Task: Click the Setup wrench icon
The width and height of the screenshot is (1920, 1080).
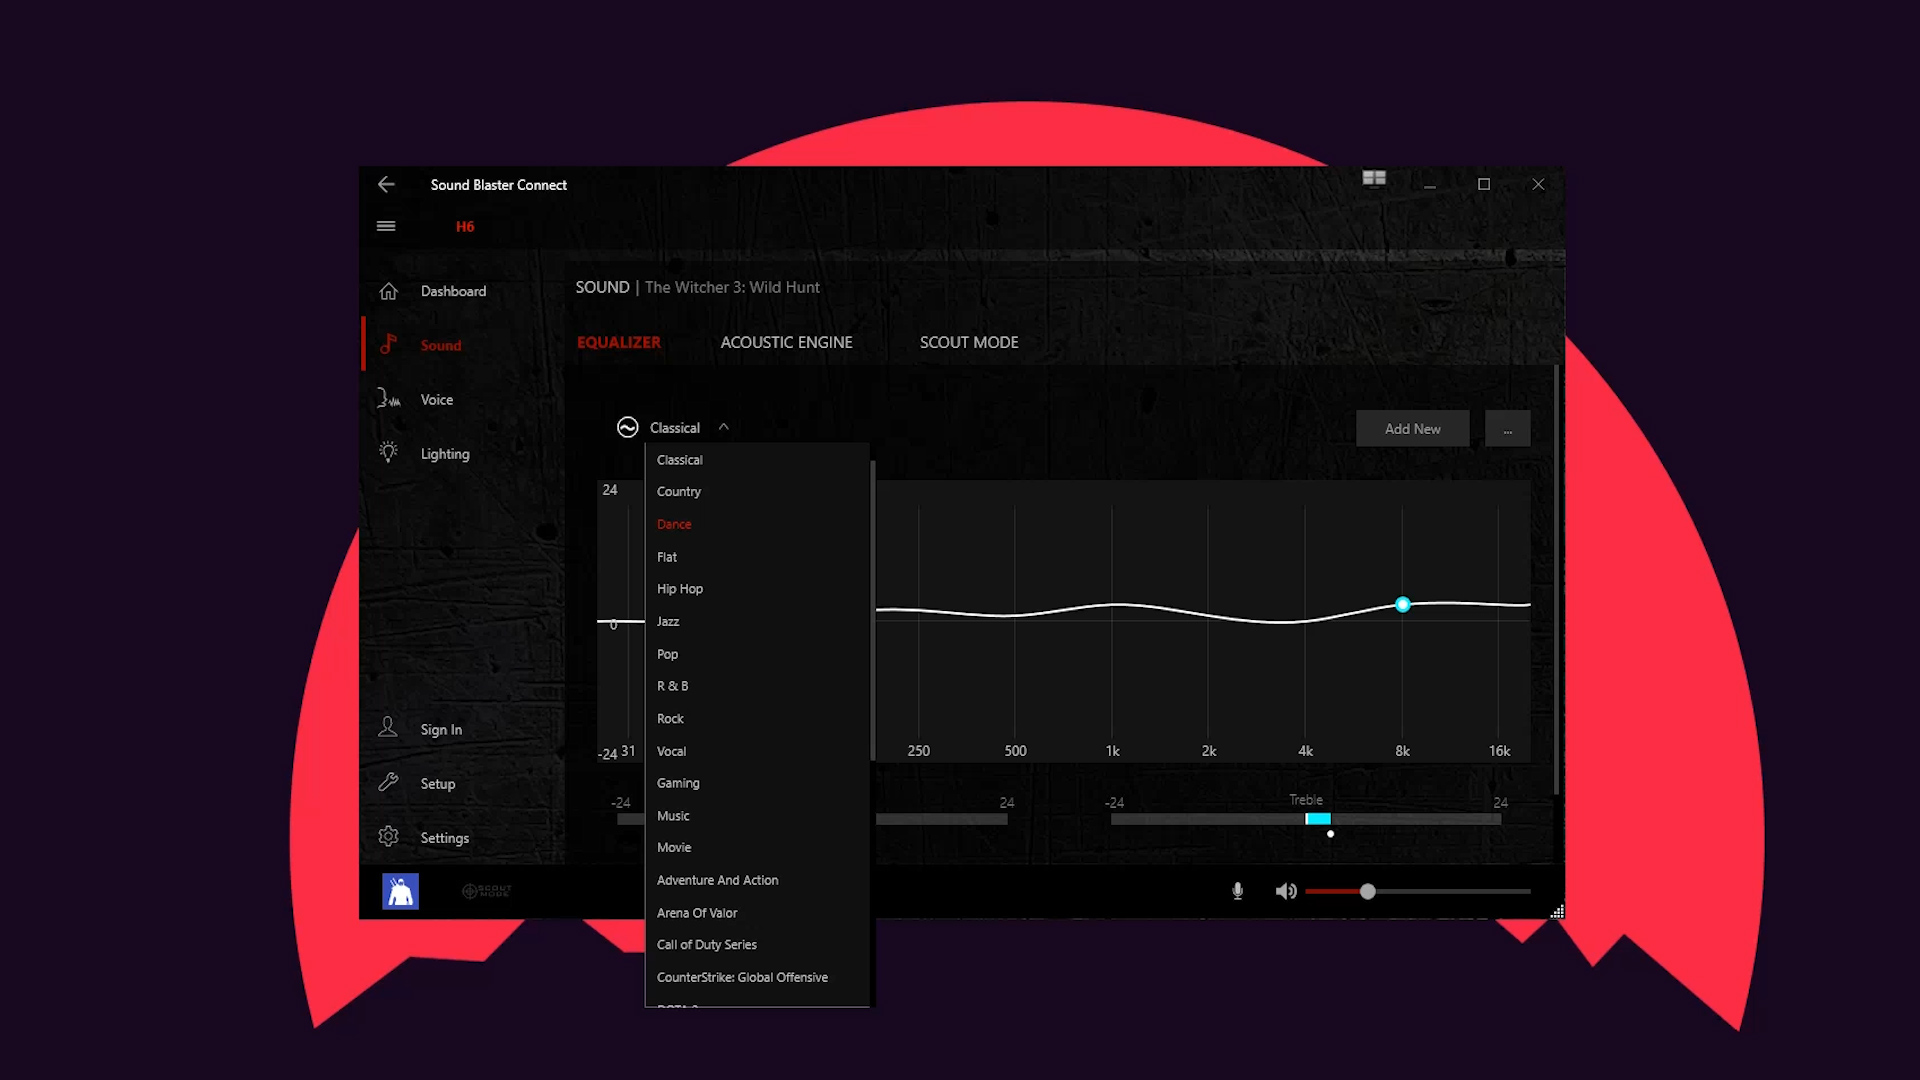Action: (x=388, y=783)
